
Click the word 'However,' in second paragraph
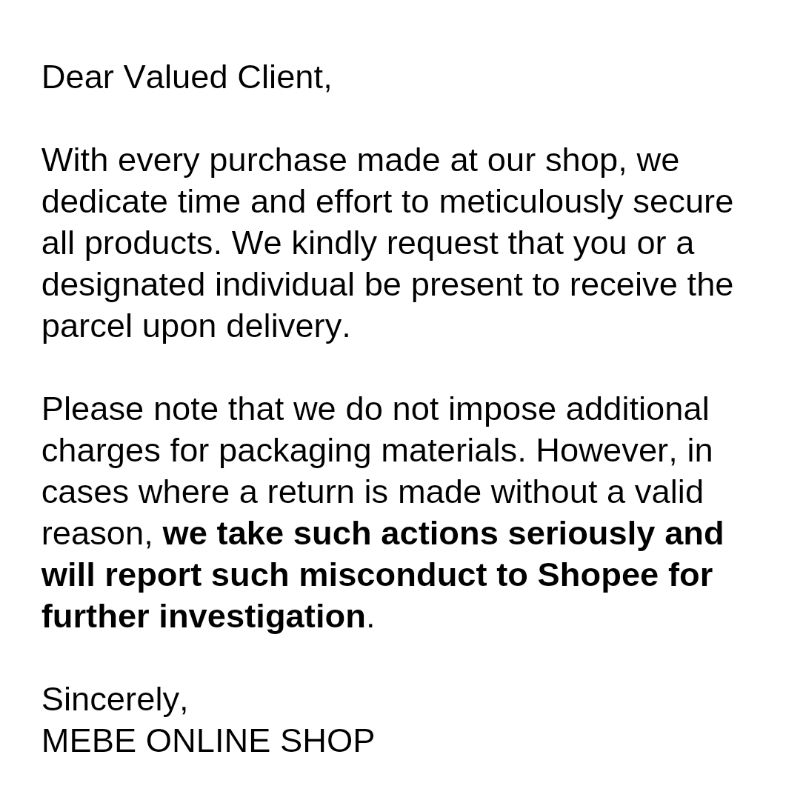click(x=609, y=451)
